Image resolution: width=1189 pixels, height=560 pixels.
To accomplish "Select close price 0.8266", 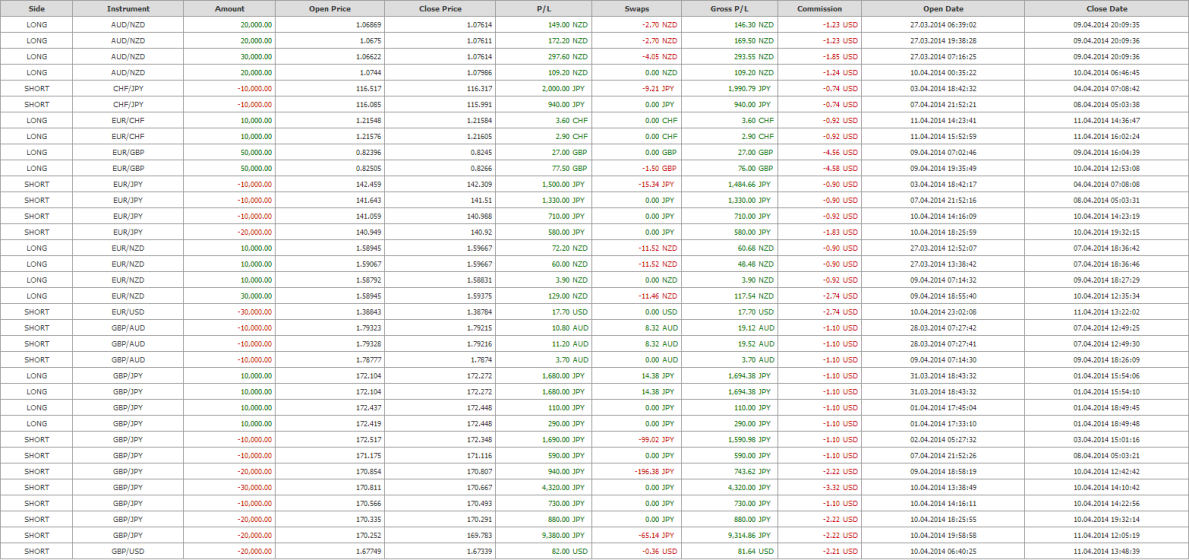I will pyautogui.click(x=481, y=168).
